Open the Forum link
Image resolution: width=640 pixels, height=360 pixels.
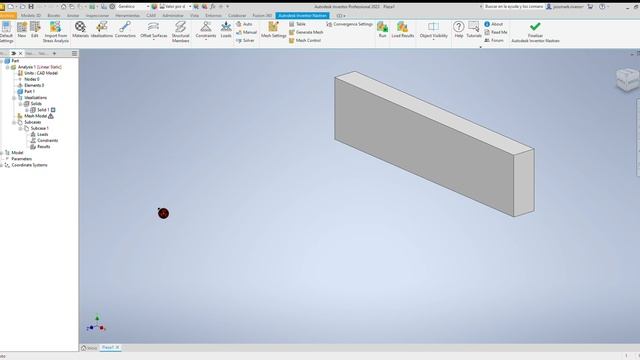tap(494, 40)
